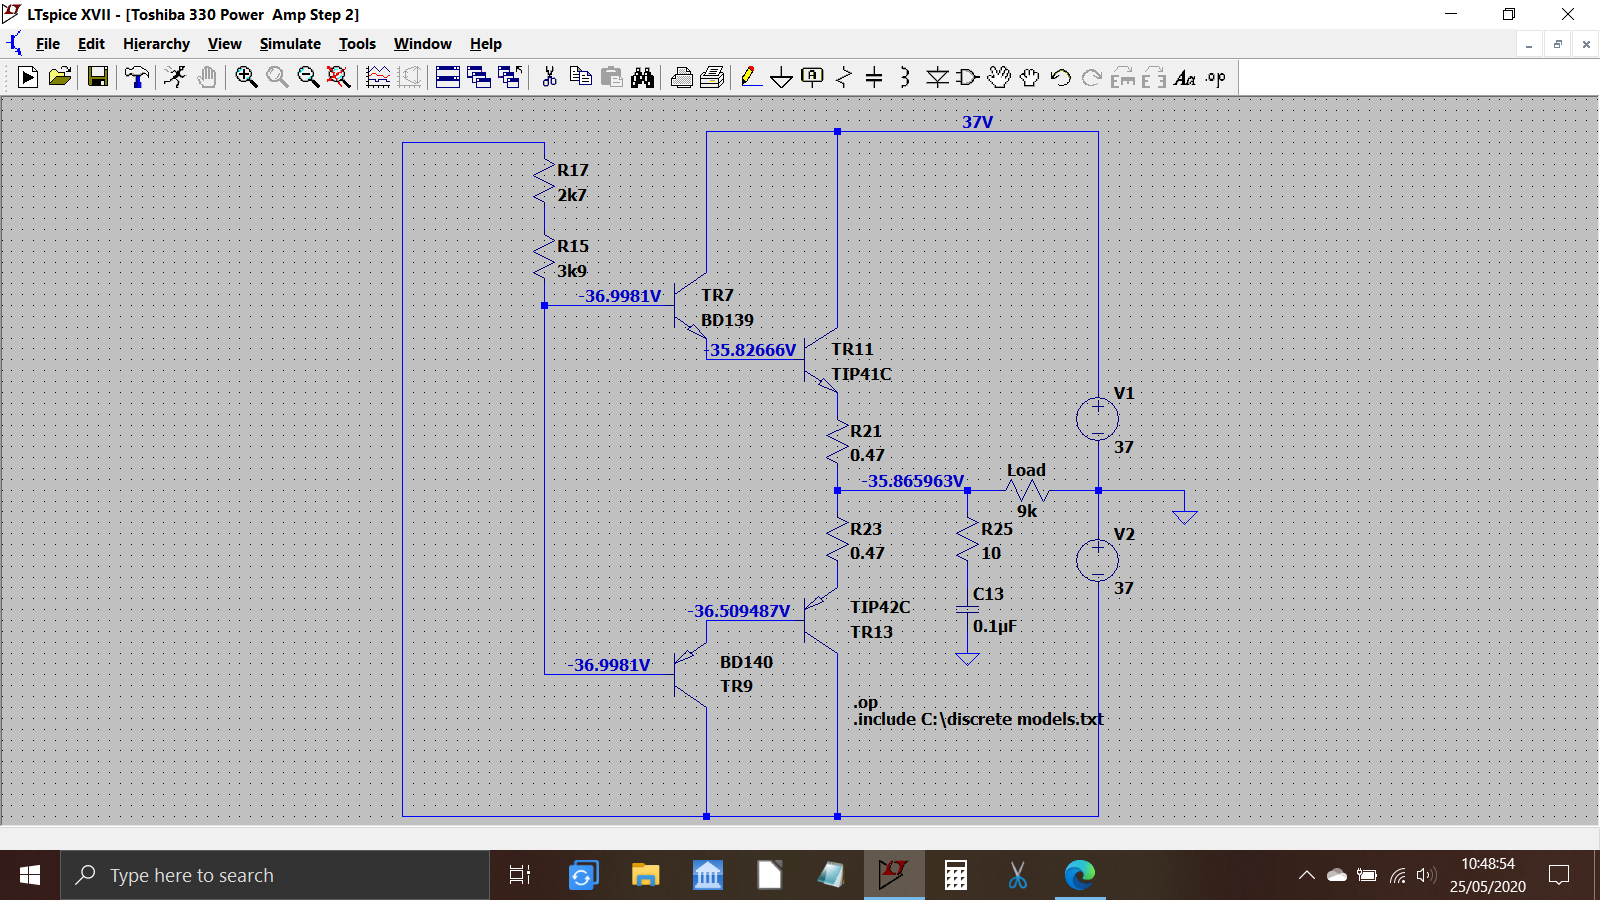This screenshot has width=1600, height=900.
Task: Select the BD139 transistor label
Action: coord(727,320)
